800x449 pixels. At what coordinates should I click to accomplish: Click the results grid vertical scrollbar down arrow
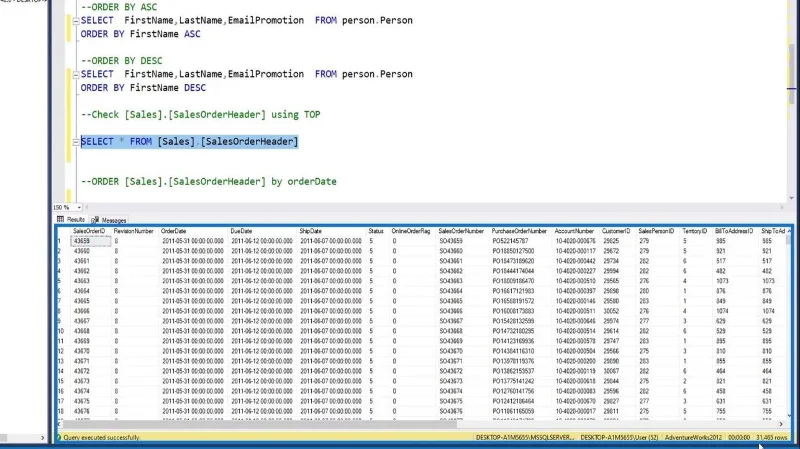[x=790, y=415]
